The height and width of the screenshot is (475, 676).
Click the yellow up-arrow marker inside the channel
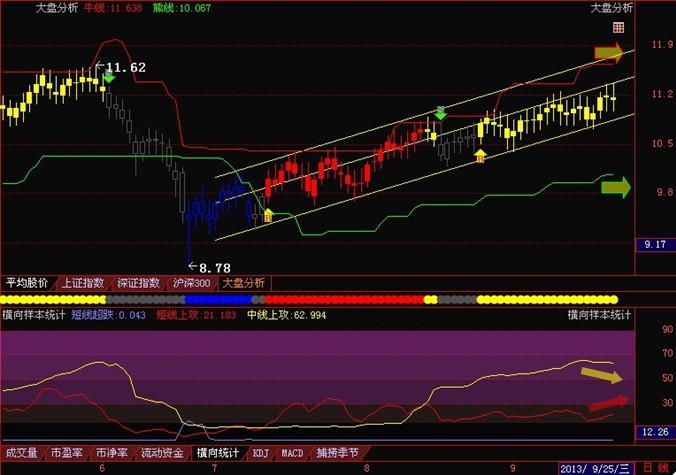click(480, 155)
